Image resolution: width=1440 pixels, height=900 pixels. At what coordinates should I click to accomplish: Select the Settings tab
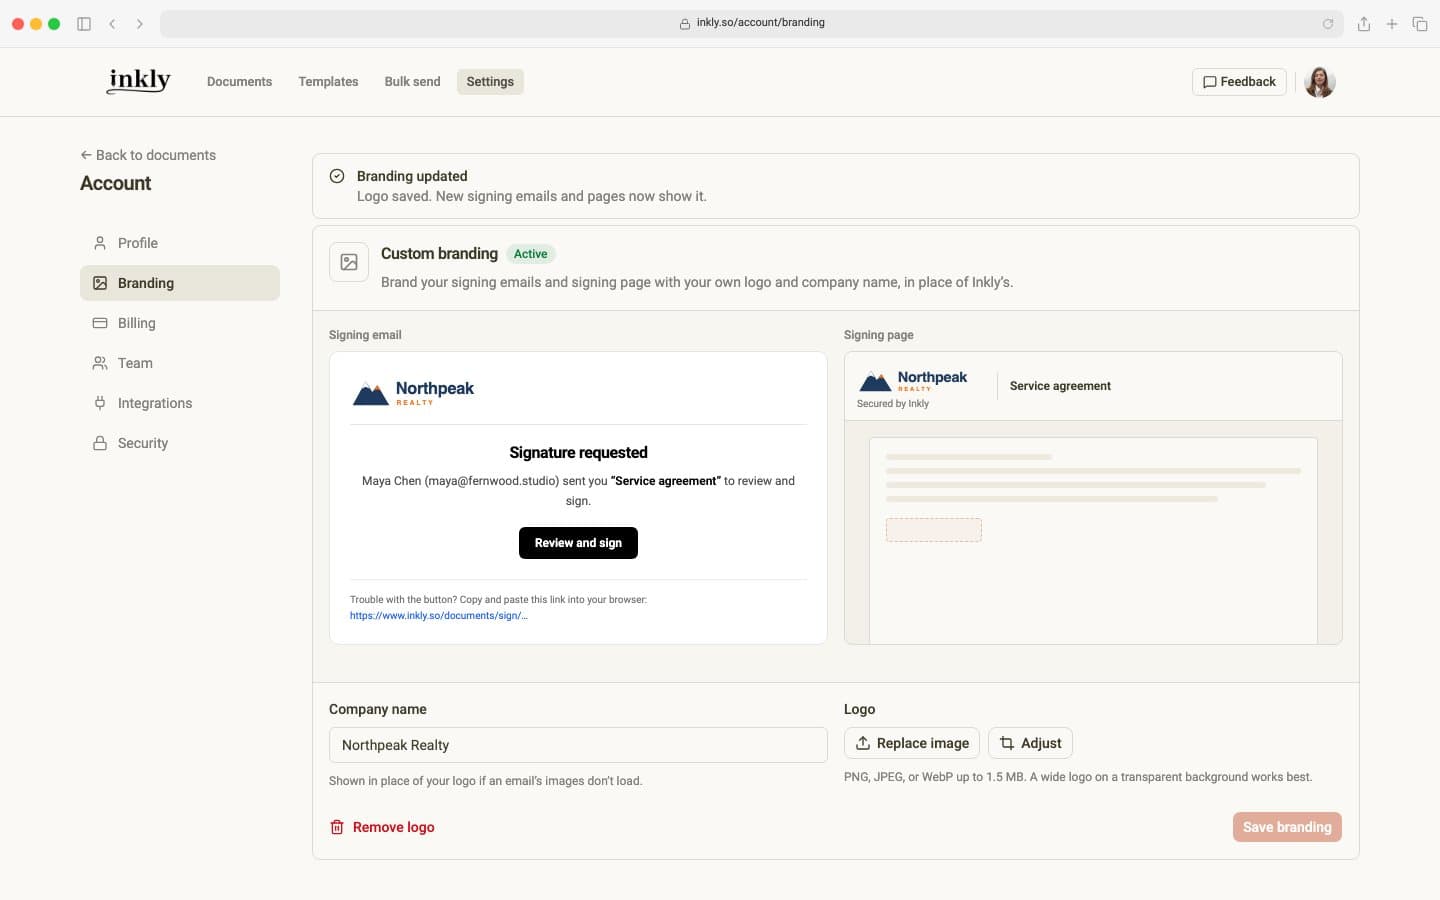[490, 82]
